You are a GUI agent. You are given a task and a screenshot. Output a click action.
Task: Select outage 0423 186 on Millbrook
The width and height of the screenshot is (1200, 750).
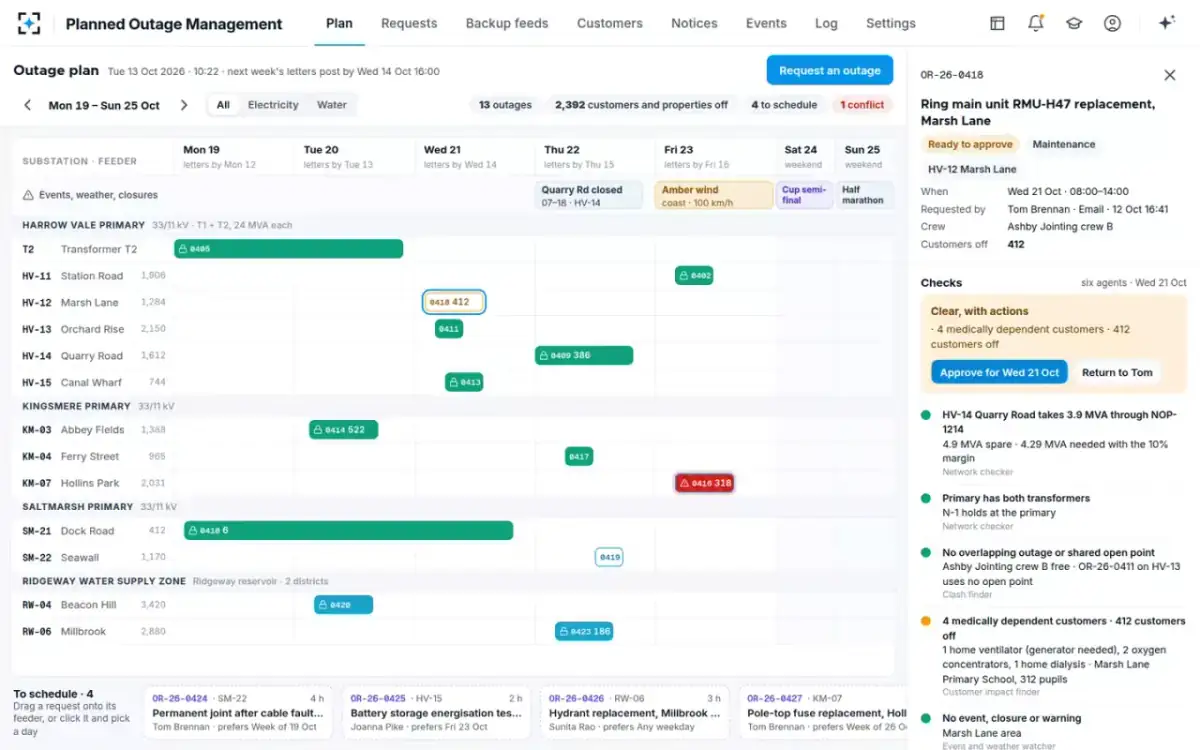[584, 631]
